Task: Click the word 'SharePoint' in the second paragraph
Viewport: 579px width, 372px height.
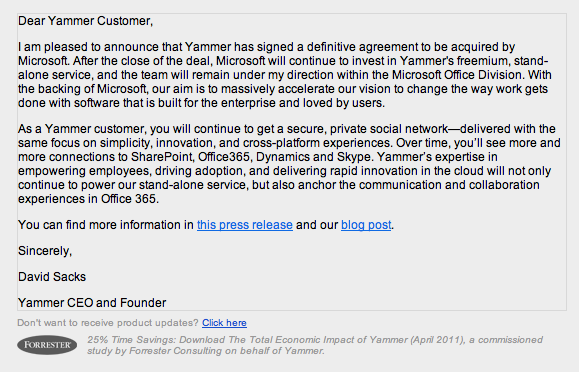Action: (x=162, y=157)
